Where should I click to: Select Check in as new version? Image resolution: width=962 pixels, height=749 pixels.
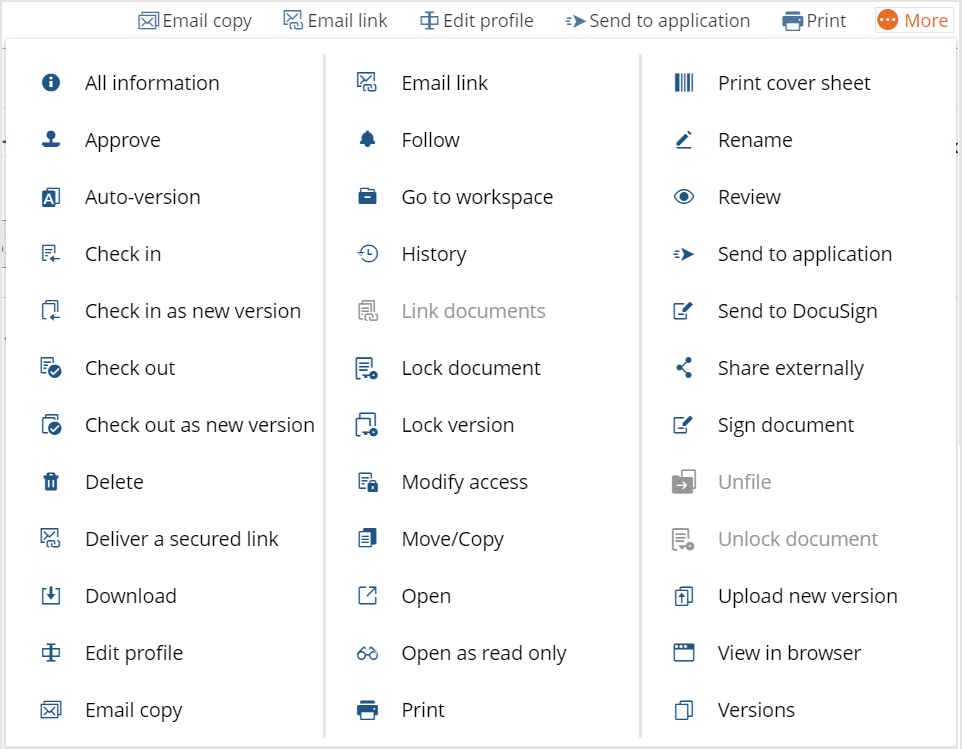(192, 310)
